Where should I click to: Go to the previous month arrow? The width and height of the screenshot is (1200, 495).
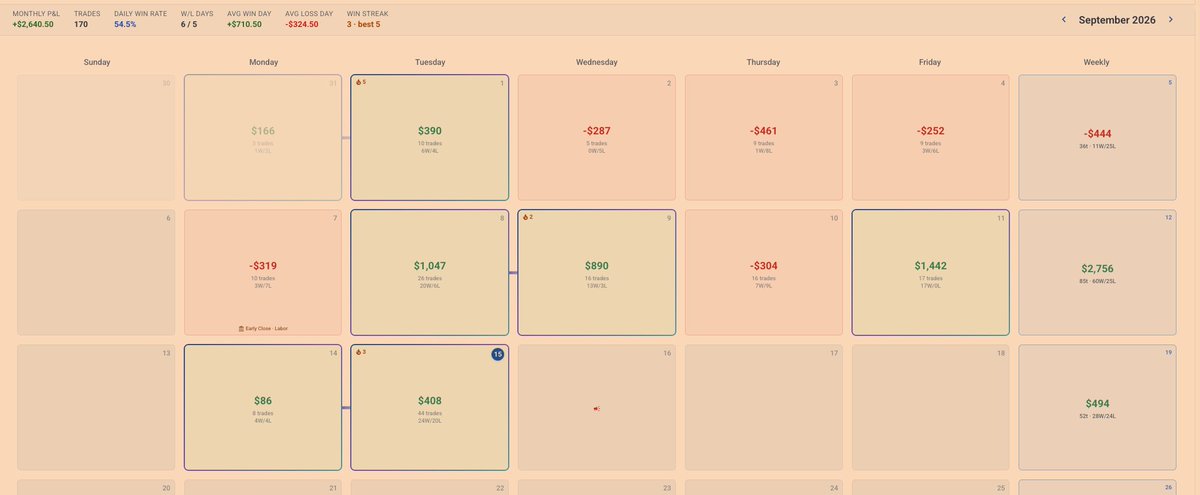click(1063, 20)
